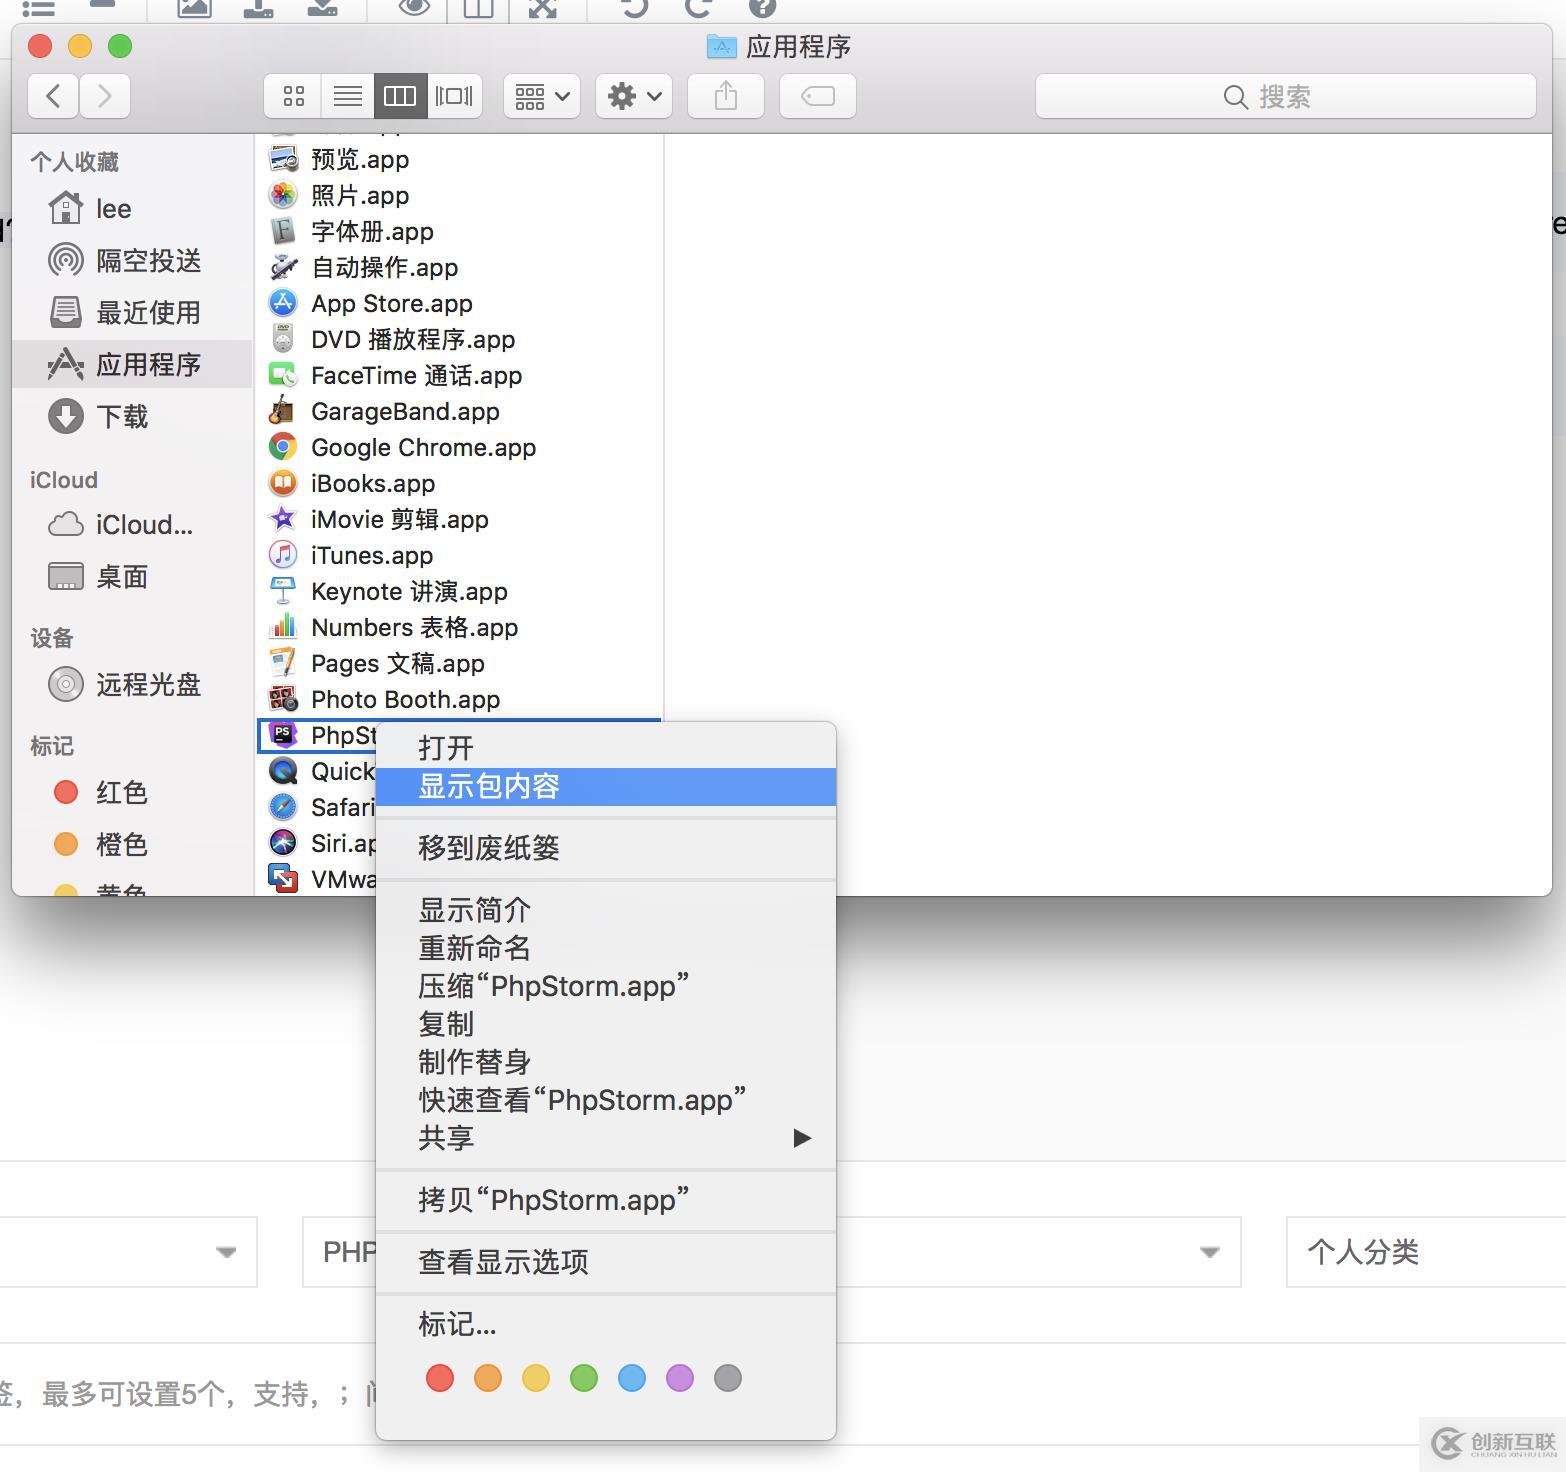Select the 自动操作.app icon
The height and width of the screenshot is (1472, 1566).
pos(284,267)
